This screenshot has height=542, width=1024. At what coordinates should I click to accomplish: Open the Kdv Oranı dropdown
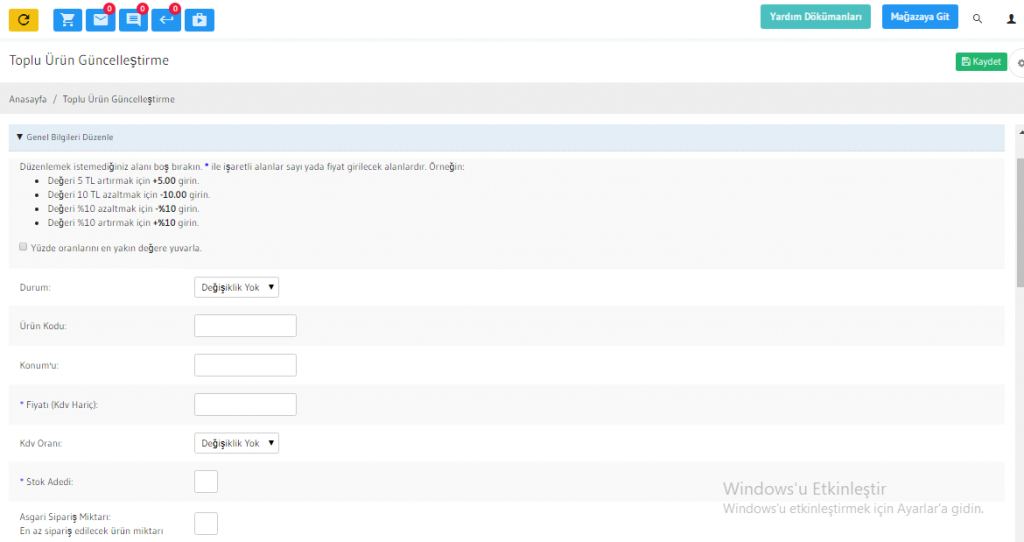pyautogui.click(x=236, y=443)
